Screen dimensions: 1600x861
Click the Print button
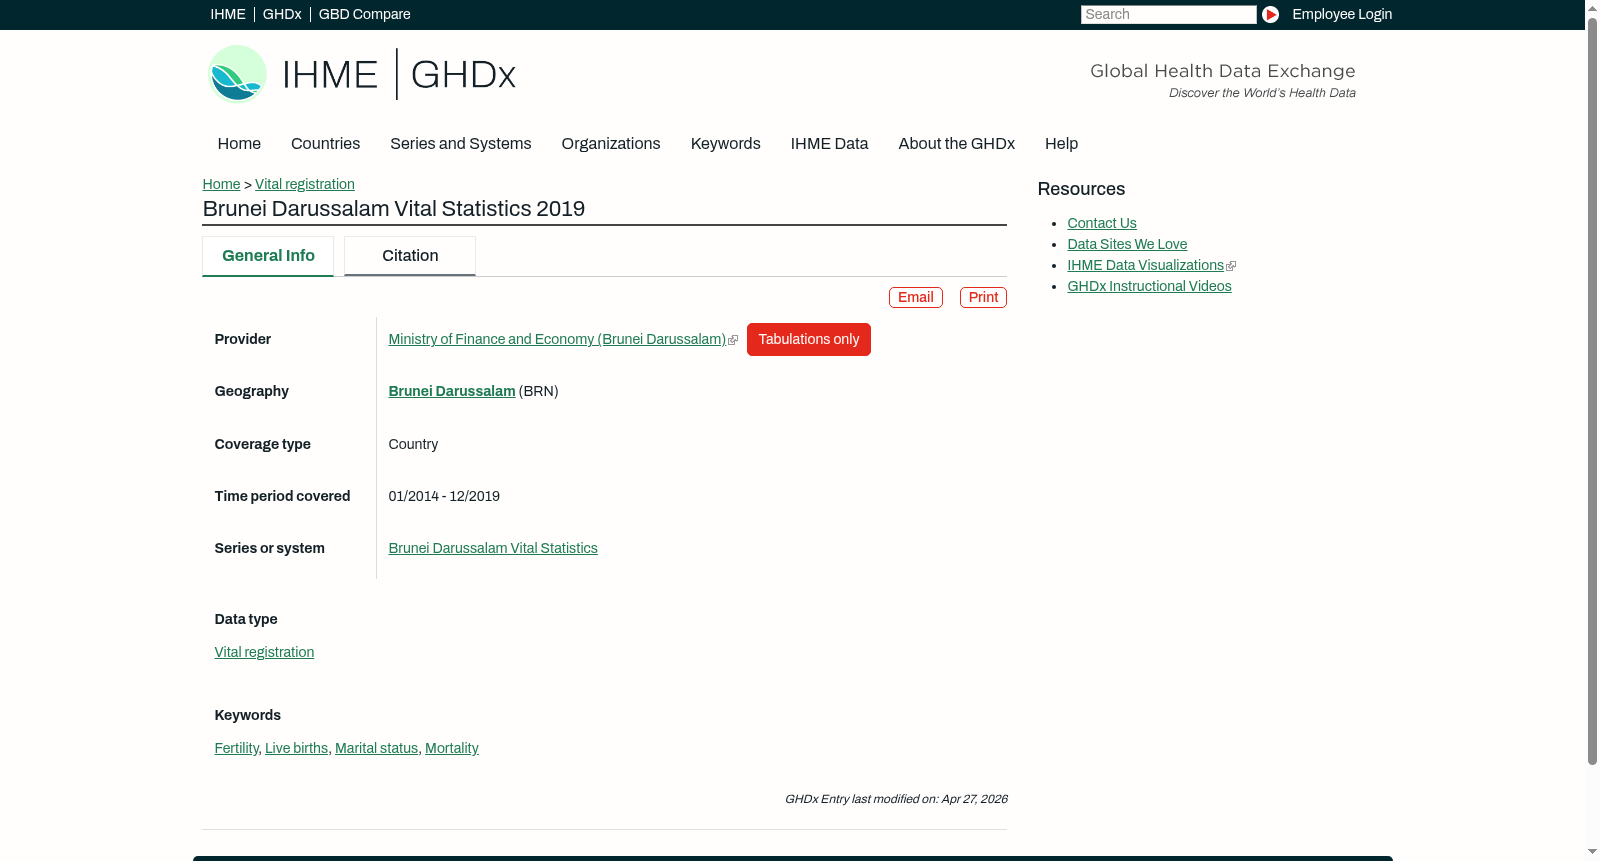coord(983,298)
